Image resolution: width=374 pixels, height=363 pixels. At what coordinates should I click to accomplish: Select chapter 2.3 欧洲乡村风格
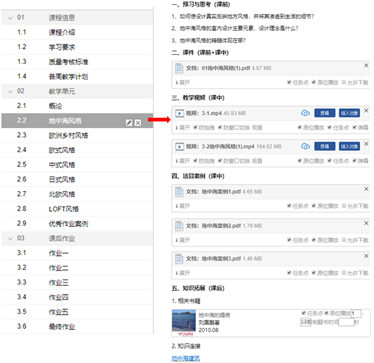77,135
